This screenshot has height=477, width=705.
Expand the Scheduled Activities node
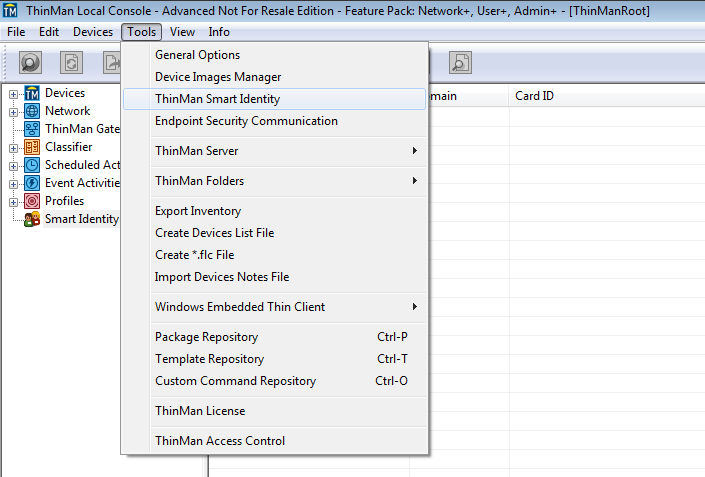(13, 166)
